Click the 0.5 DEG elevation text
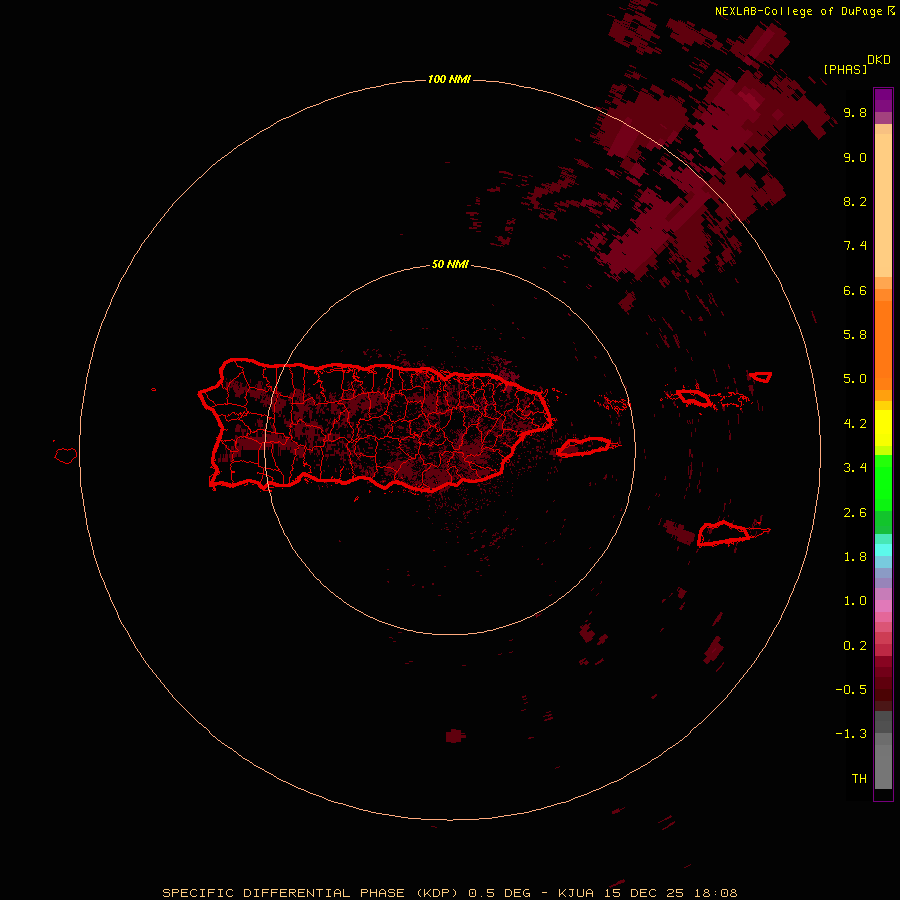The height and width of the screenshot is (900, 900). pos(501,893)
